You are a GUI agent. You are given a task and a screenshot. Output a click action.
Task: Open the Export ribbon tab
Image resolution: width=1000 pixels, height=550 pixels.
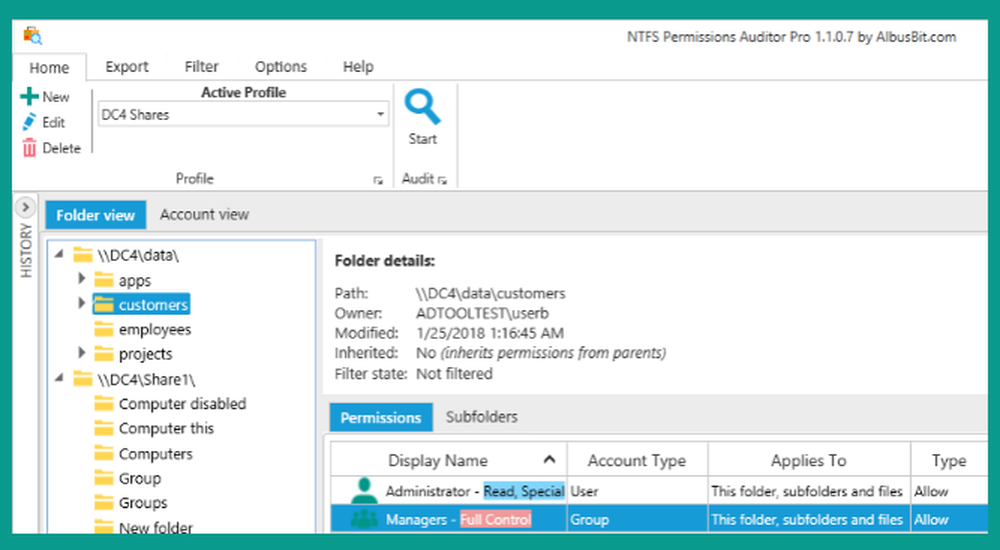click(127, 67)
